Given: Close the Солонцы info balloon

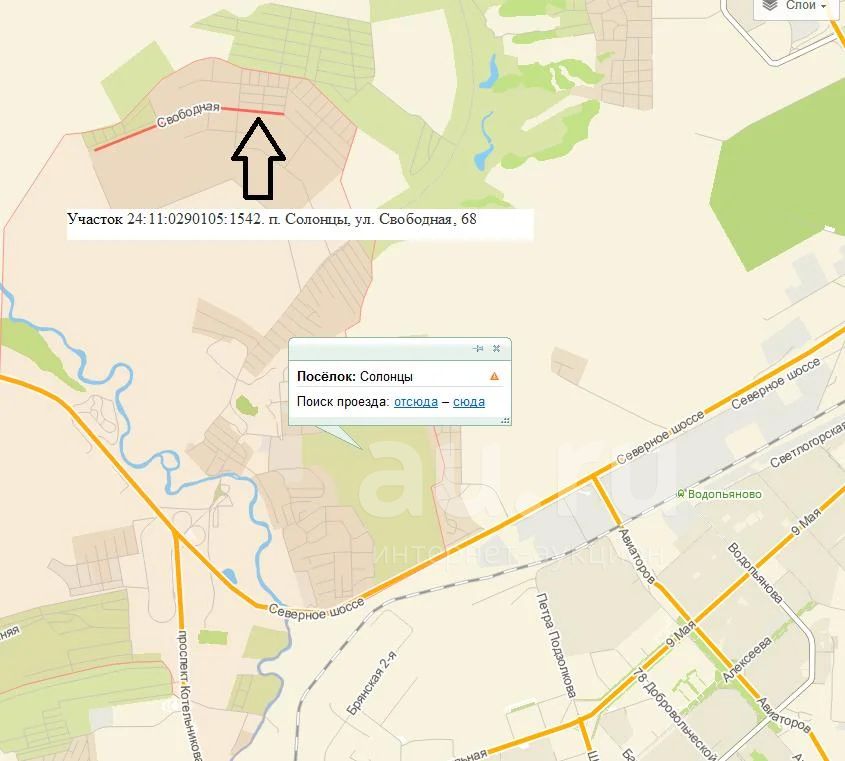Looking at the screenshot, I should [x=496, y=349].
